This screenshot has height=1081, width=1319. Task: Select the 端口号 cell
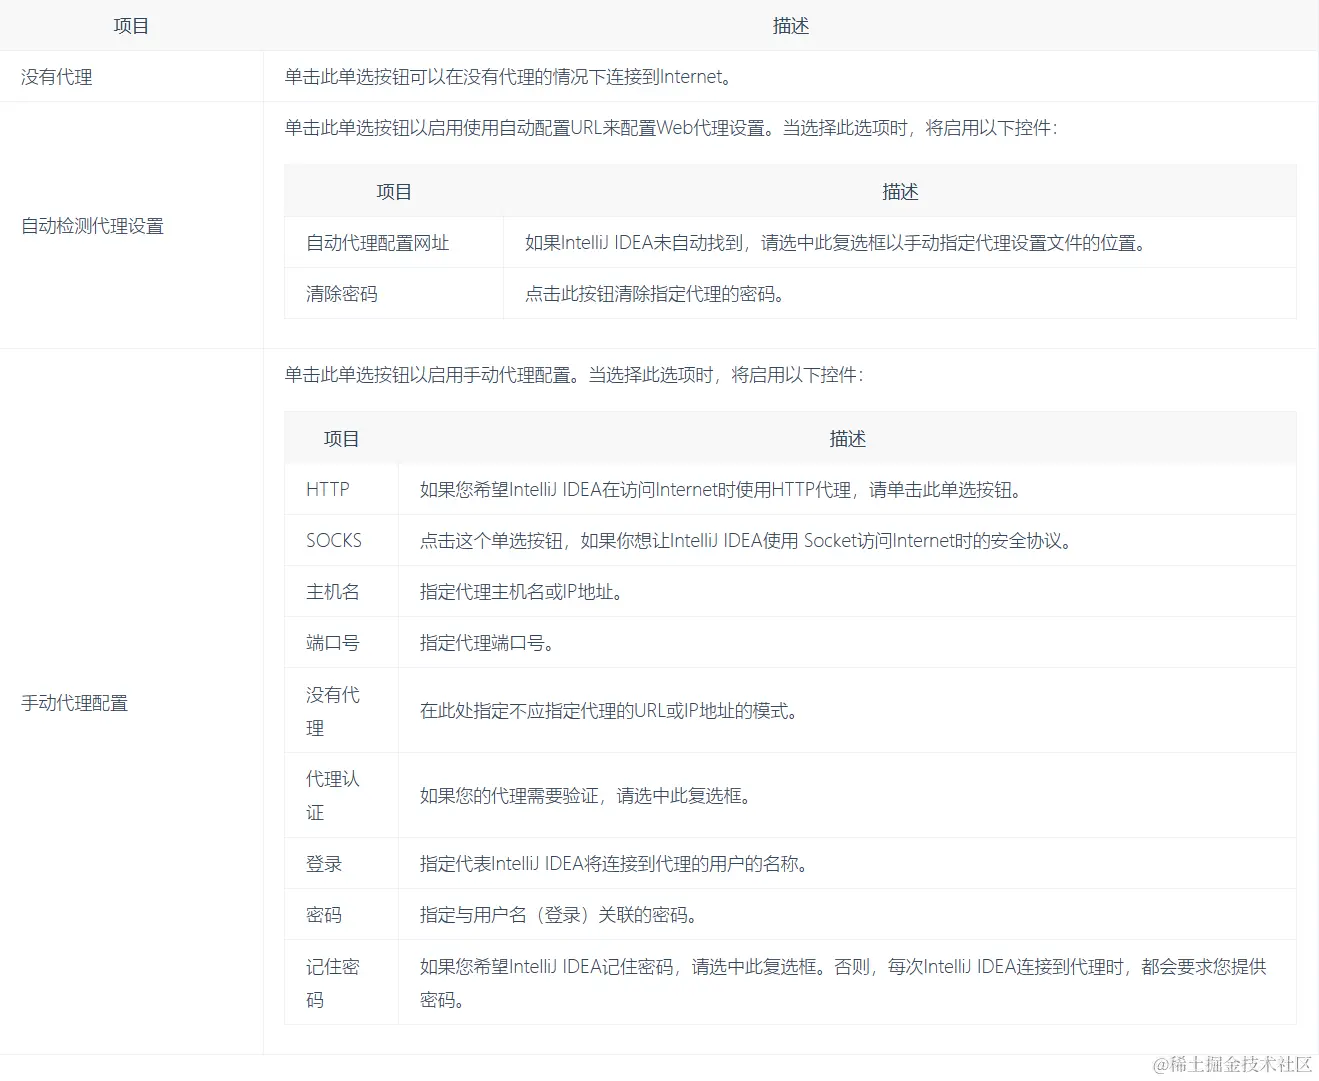[x=333, y=643]
